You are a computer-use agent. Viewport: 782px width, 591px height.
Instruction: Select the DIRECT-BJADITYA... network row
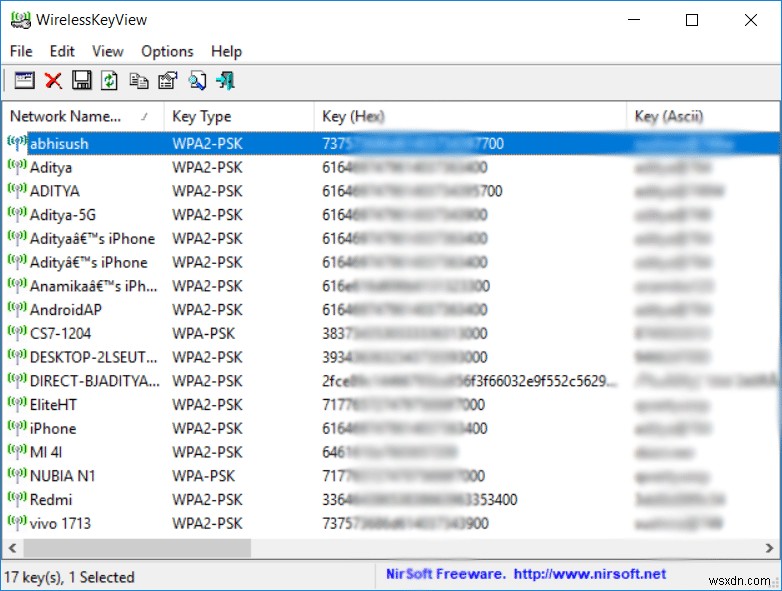tap(391, 381)
